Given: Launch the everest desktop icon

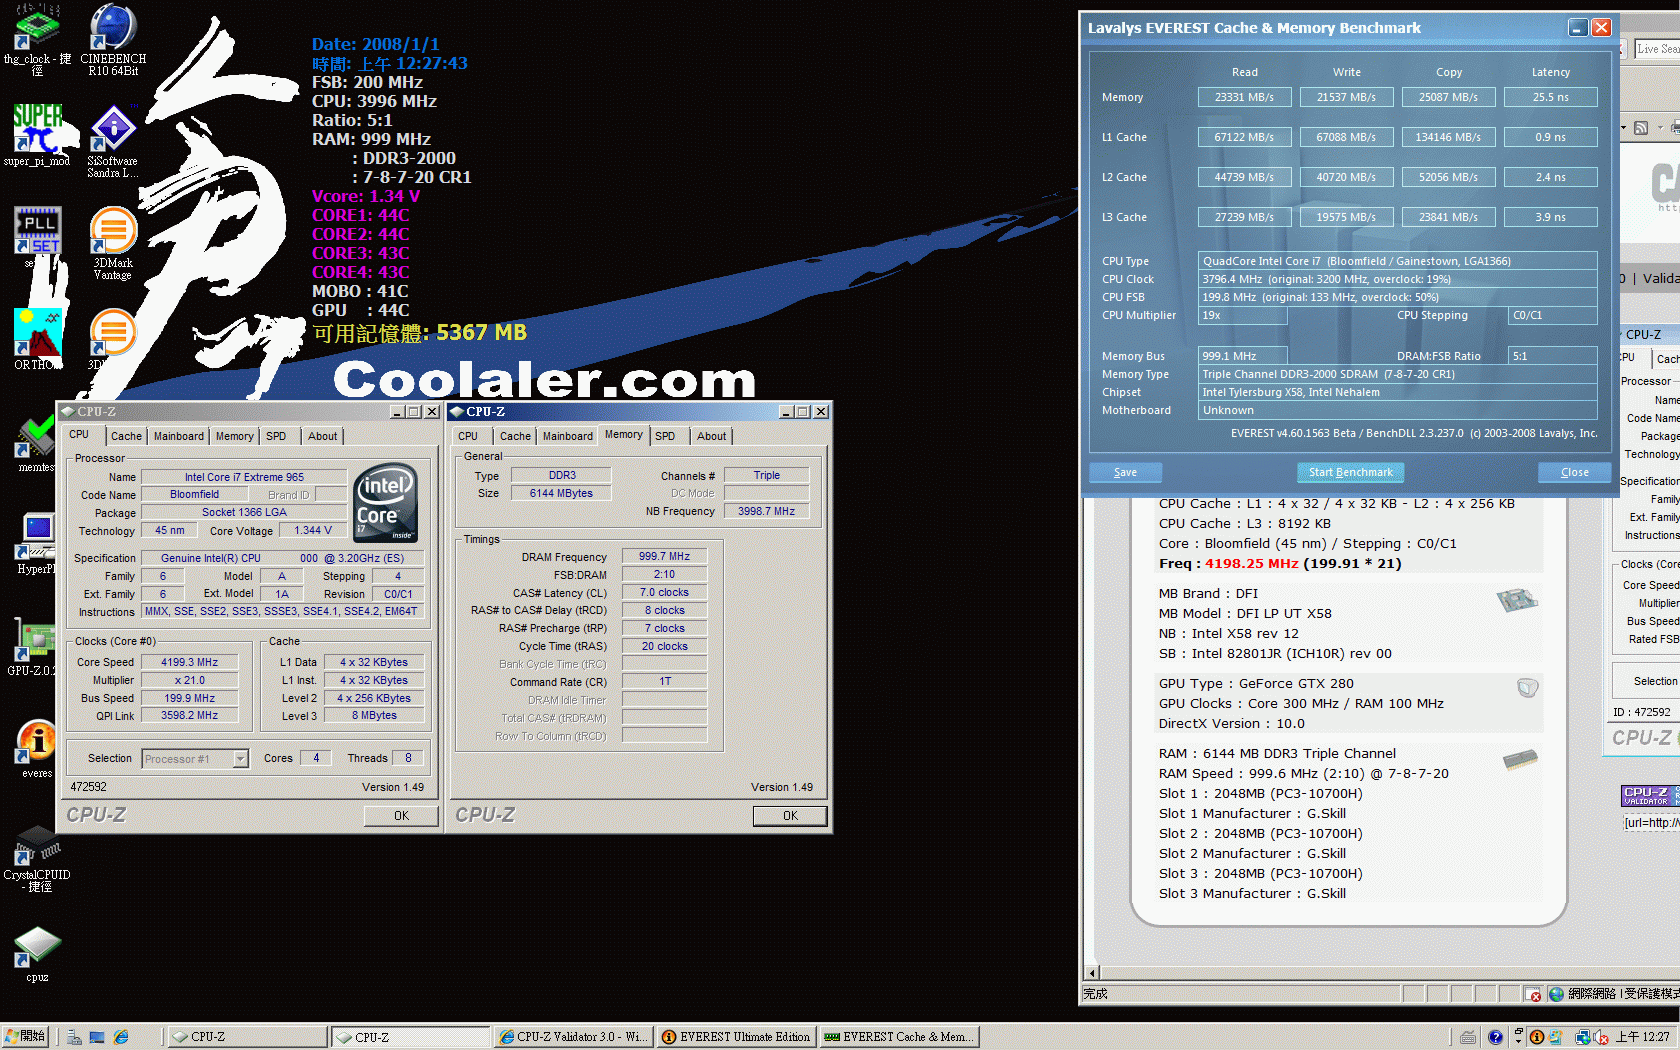Looking at the screenshot, I should (x=37, y=748).
